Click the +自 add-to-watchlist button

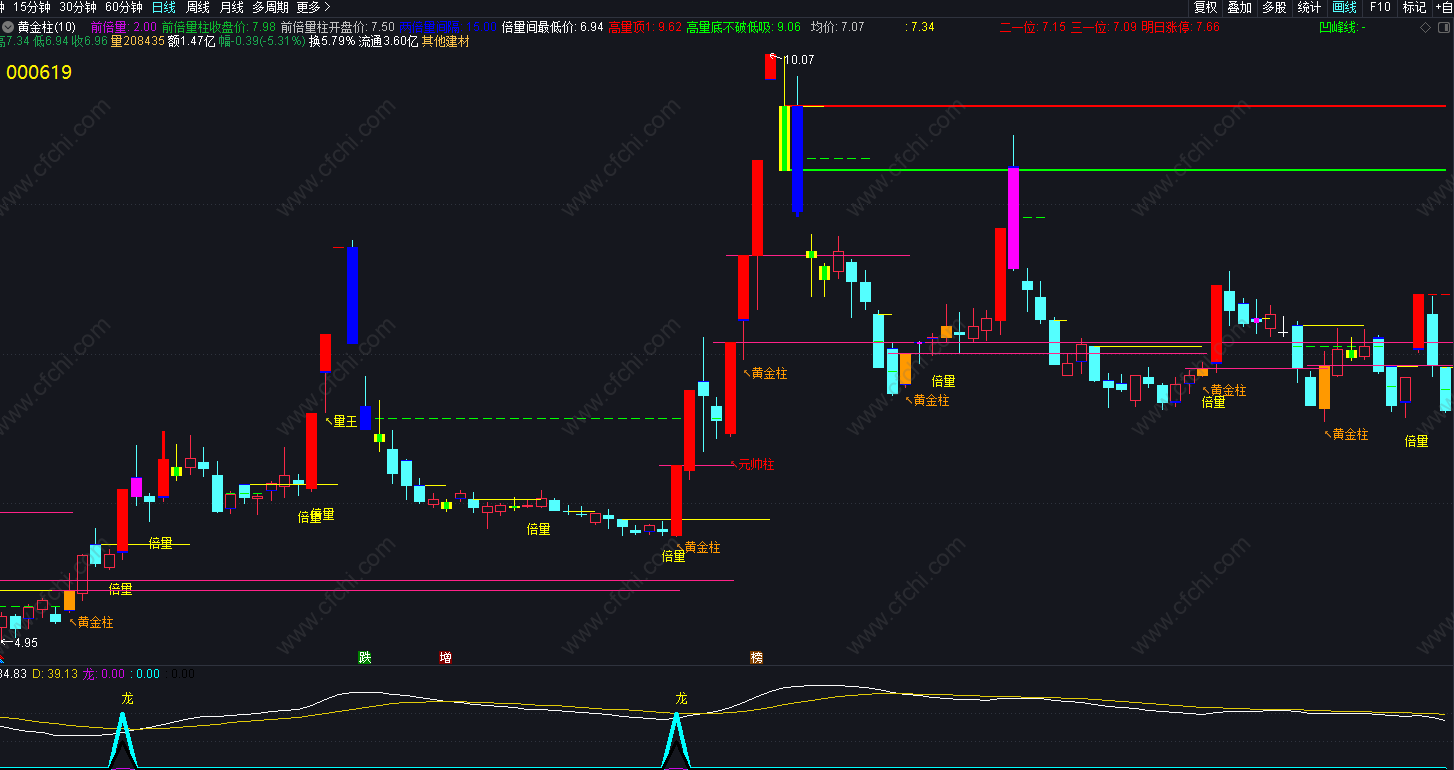point(1443,7)
